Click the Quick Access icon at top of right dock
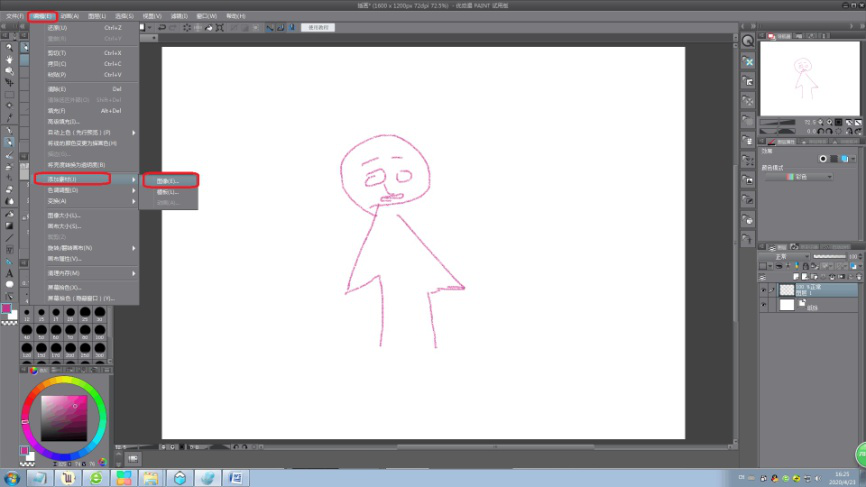This screenshot has width=866, height=487. tap(747, 42)
